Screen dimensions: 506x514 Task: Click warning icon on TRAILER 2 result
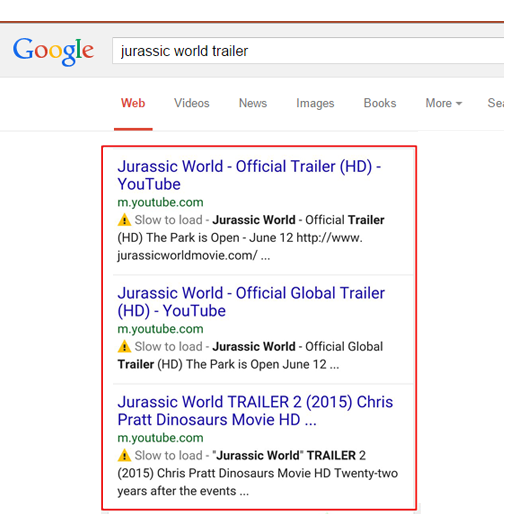click(124, 455)
